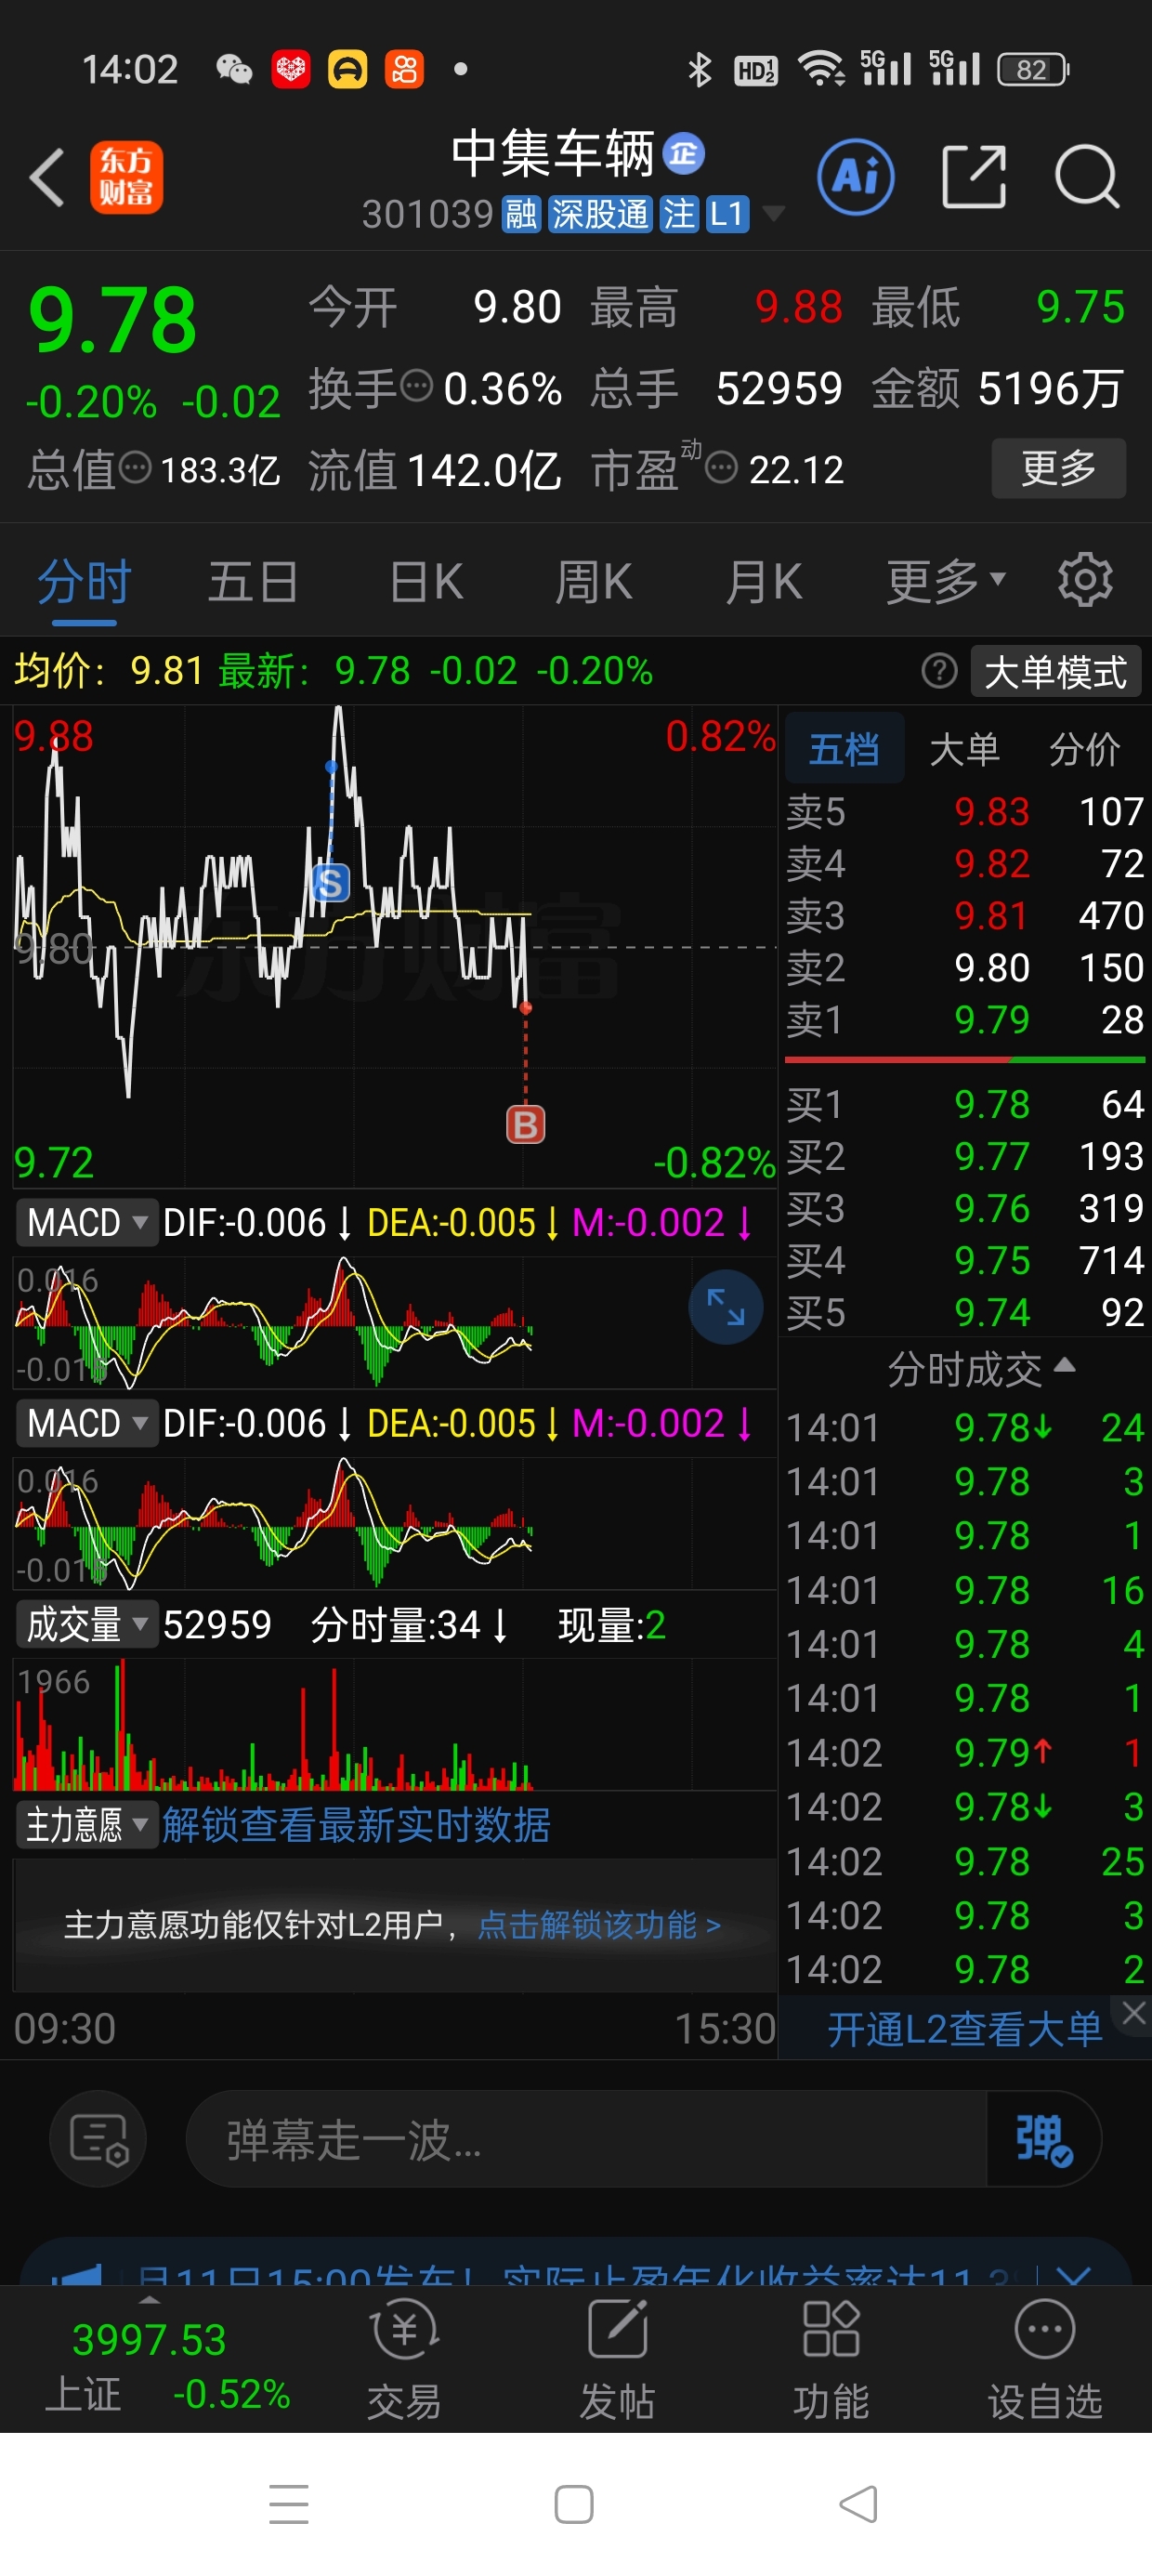Open the 主力意愿 indicator dropdown
1152x2576 pixels.
pyautogui.click(x=87, y=1825)
